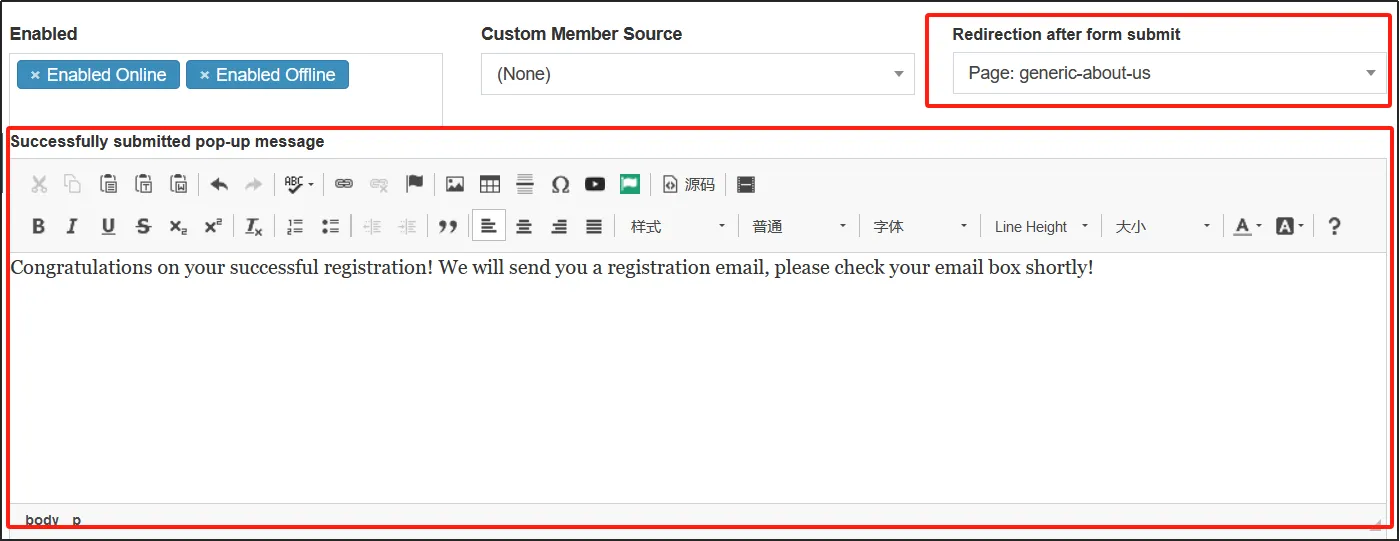Click the 源码 source code button
Image resolution: width=1400 pixels, height=541 pixels.
(689, 184)
